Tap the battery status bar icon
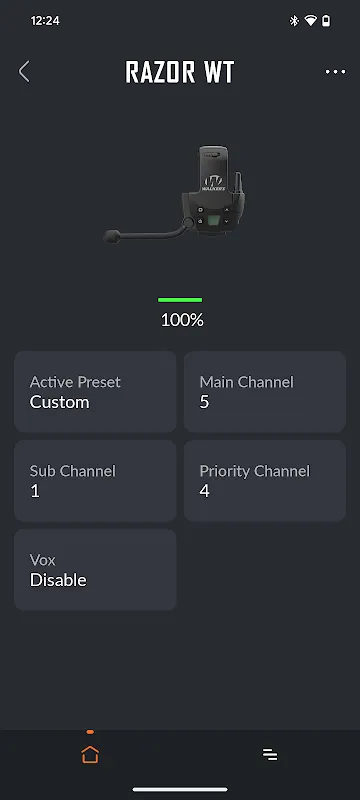The image size is (360, 800). [326, 21]
